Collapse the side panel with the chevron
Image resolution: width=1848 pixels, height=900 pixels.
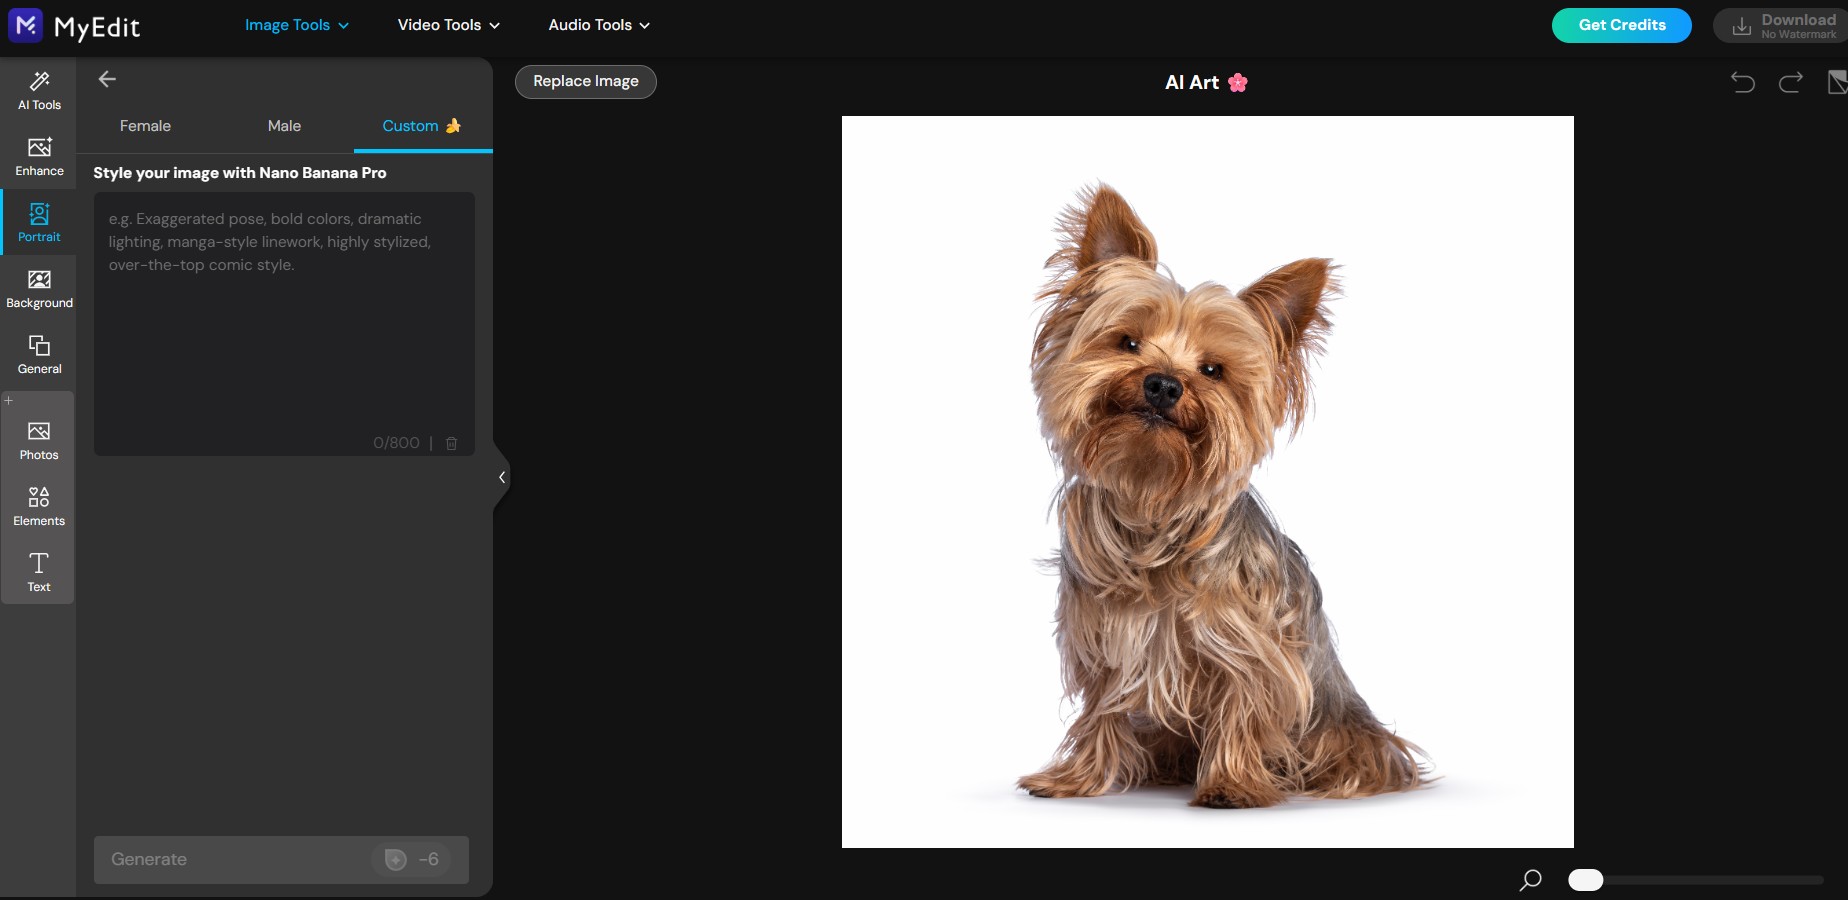pos(501,478)
